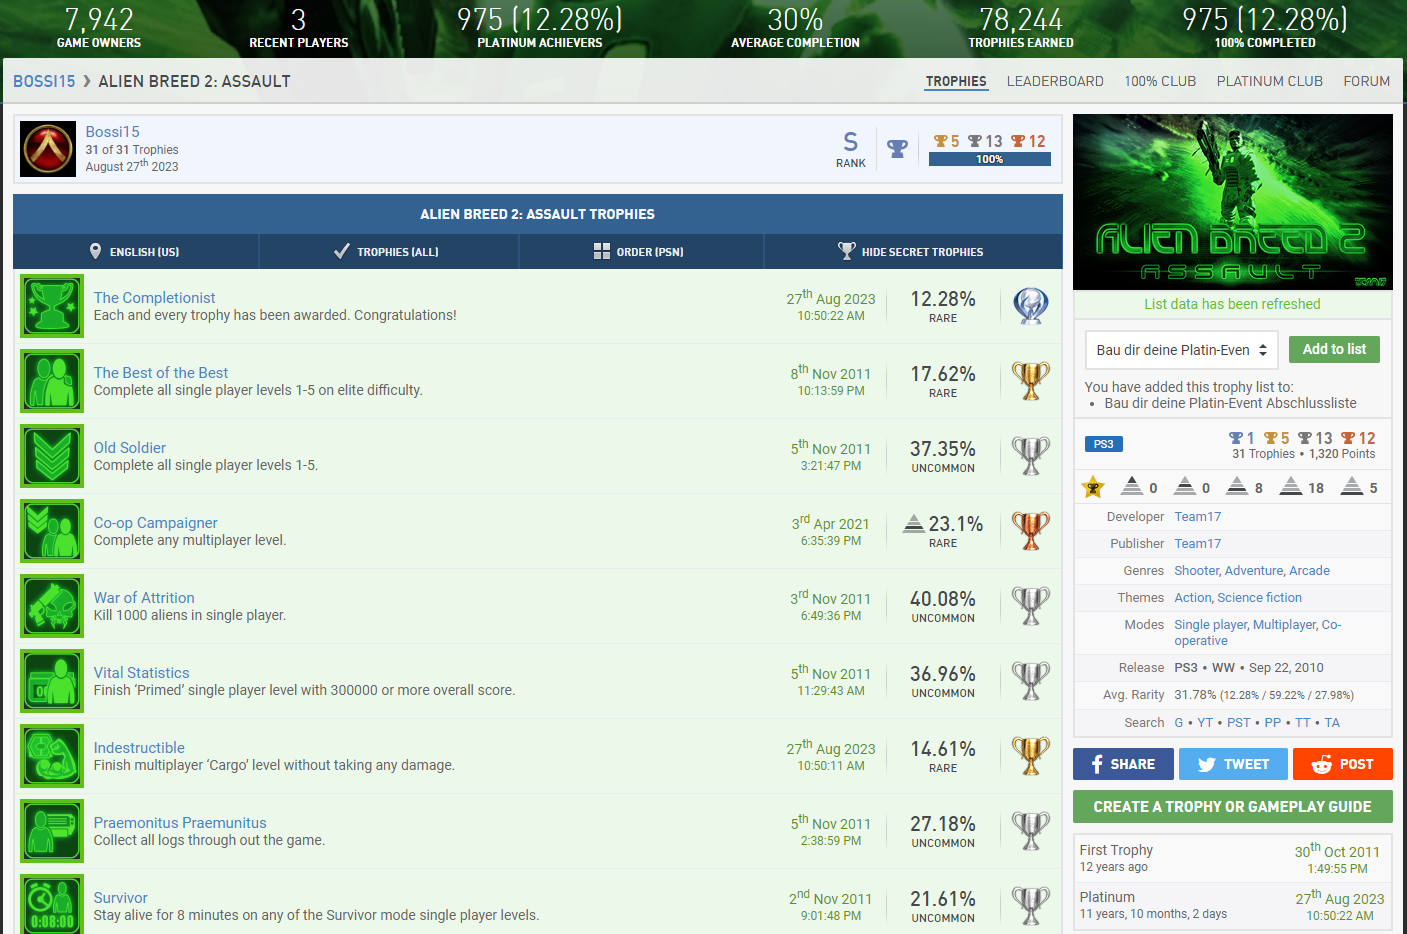Click Bossi15's red avatar image
Image resolution: width=1407 pixels, height=934 pixels.
point(48,149)
